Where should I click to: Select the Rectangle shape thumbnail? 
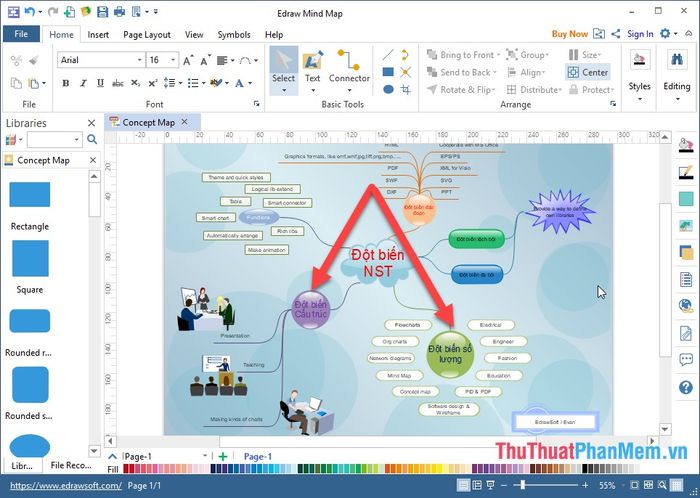(x=29, y=195)
